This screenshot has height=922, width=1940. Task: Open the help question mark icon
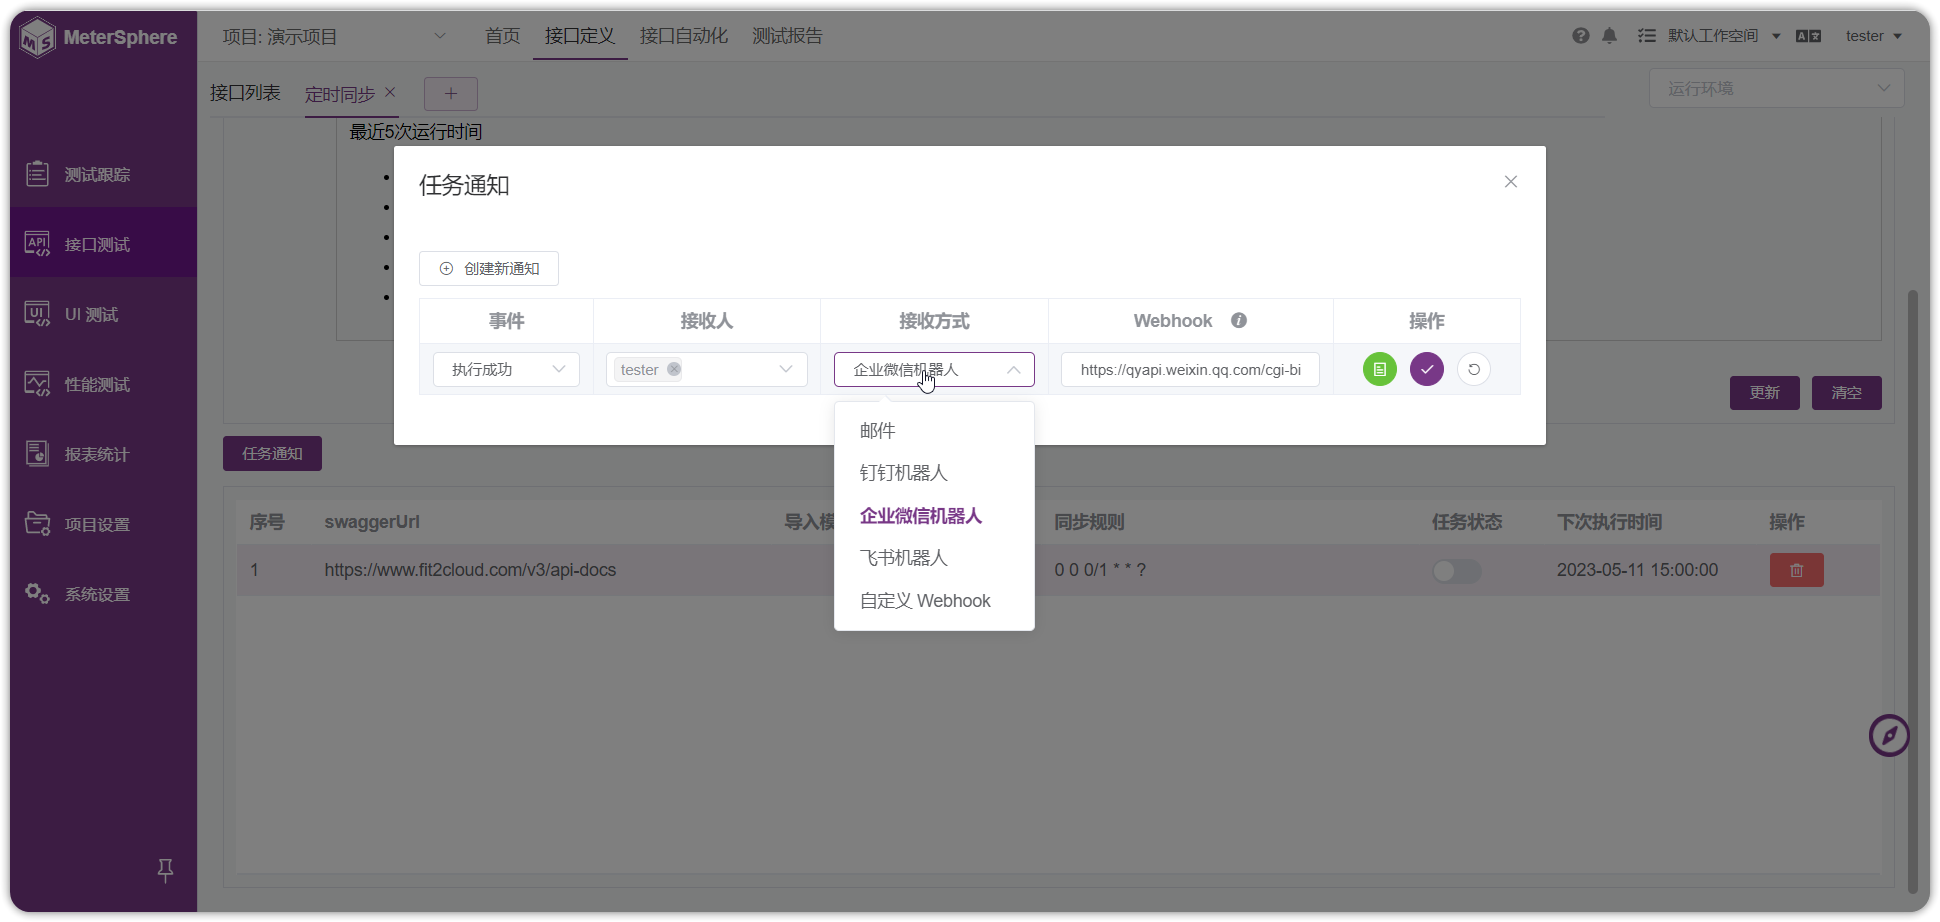[x=1581, y=36]
